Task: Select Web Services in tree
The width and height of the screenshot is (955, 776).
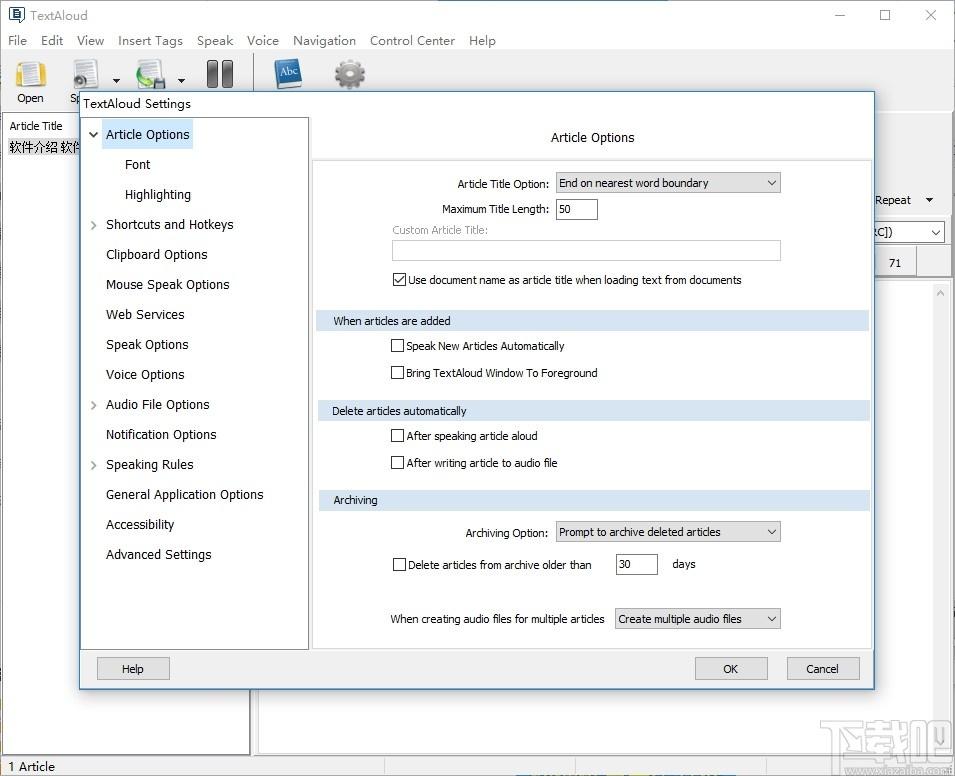Action: (x=145, y=314)
